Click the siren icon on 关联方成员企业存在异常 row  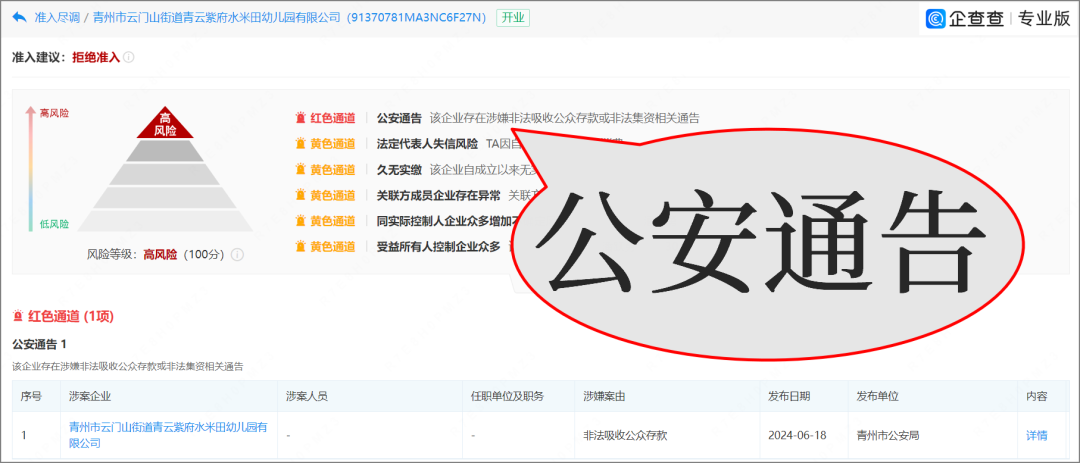tap(300, 195)
